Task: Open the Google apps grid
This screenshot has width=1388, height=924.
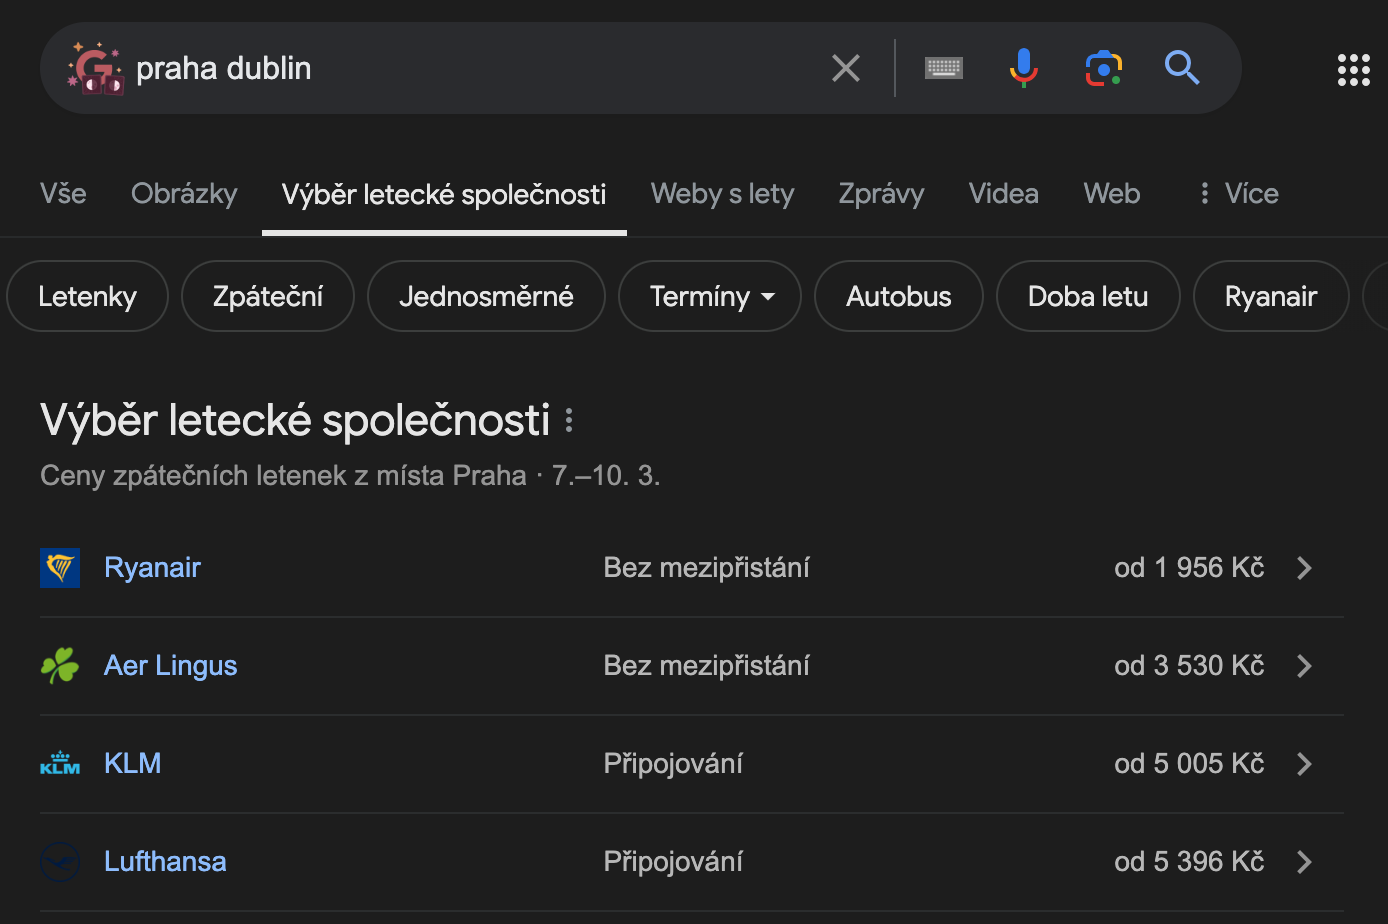Action: point(1353,69)
